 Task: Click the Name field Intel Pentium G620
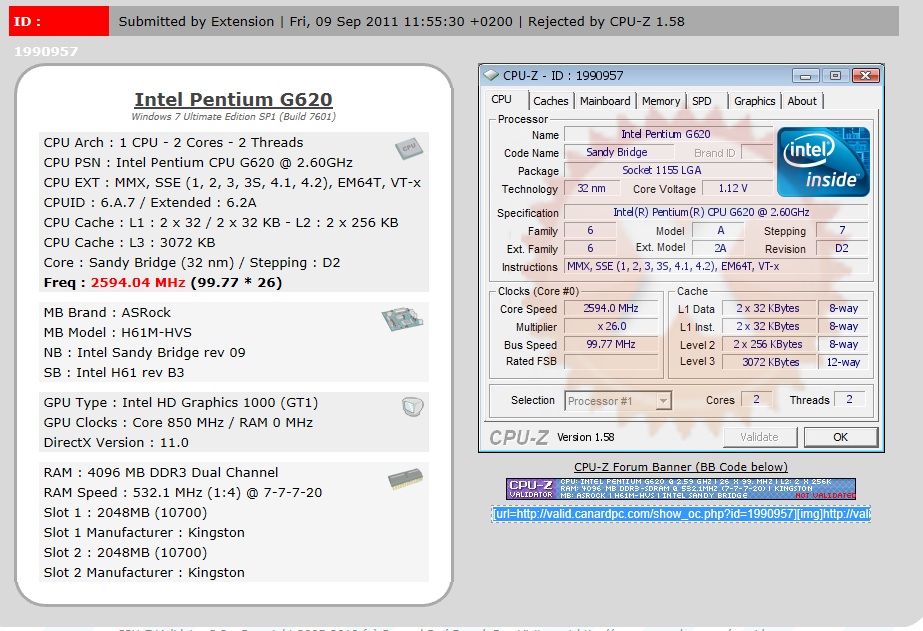(x=668, y=134)
